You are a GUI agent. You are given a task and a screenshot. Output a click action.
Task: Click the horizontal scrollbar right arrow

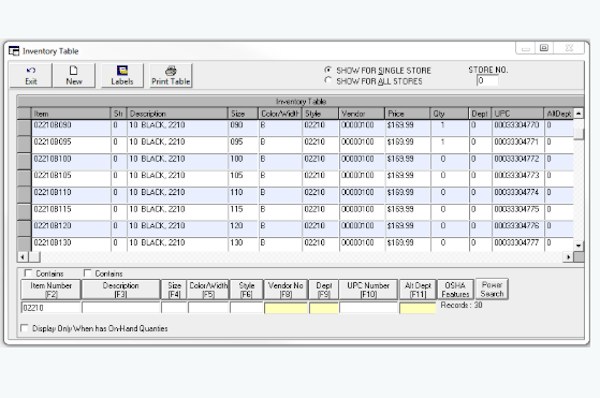click(568, 257)
